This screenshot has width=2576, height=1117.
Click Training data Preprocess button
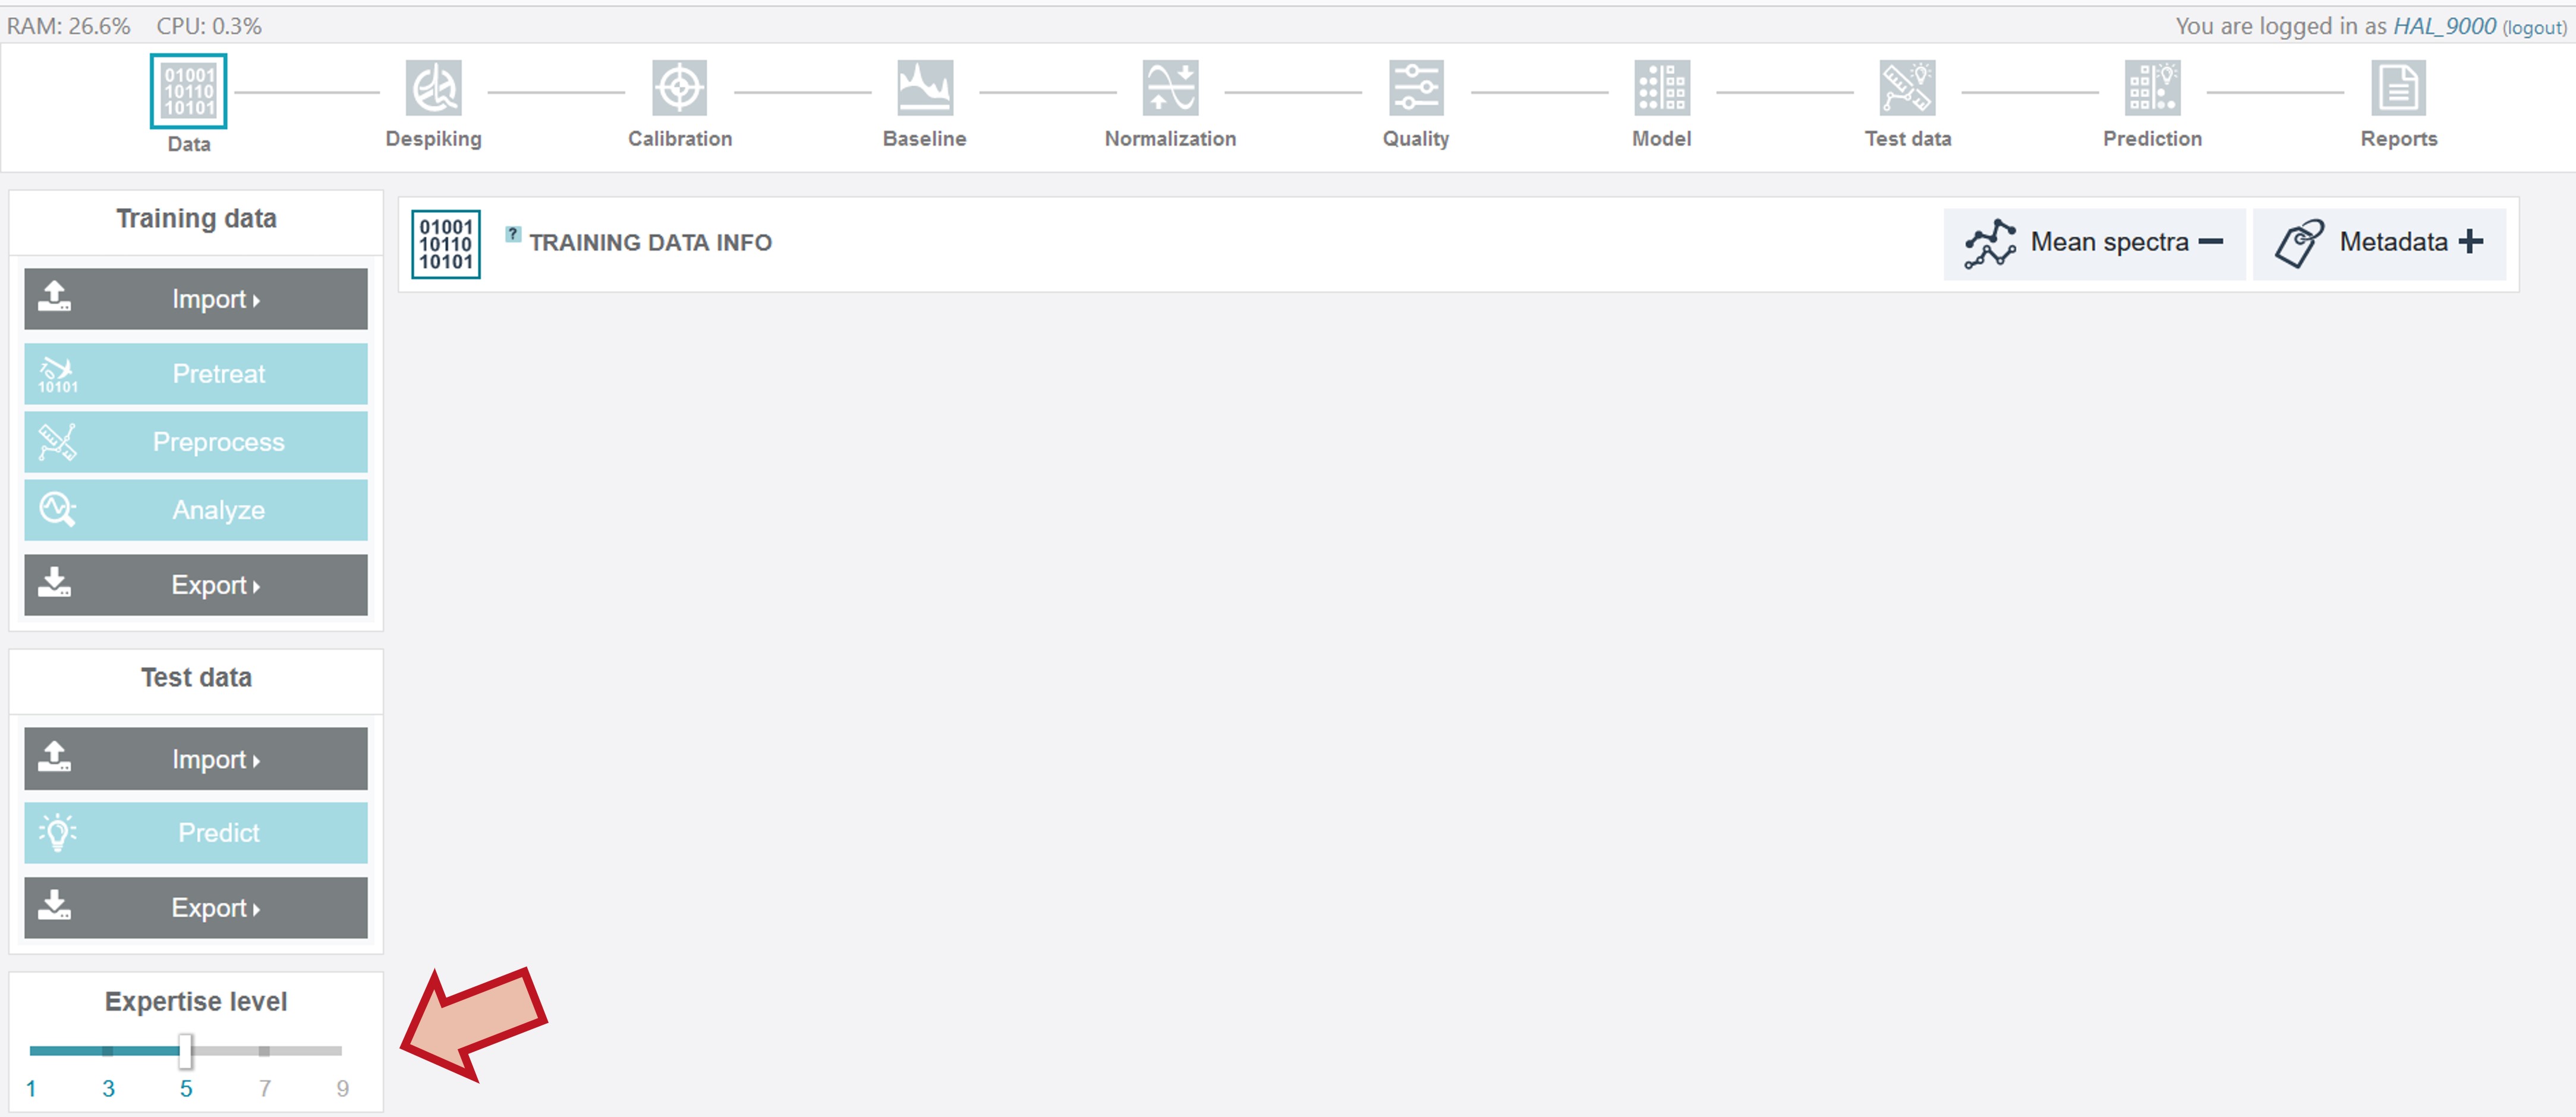click(x=196, y=442)
